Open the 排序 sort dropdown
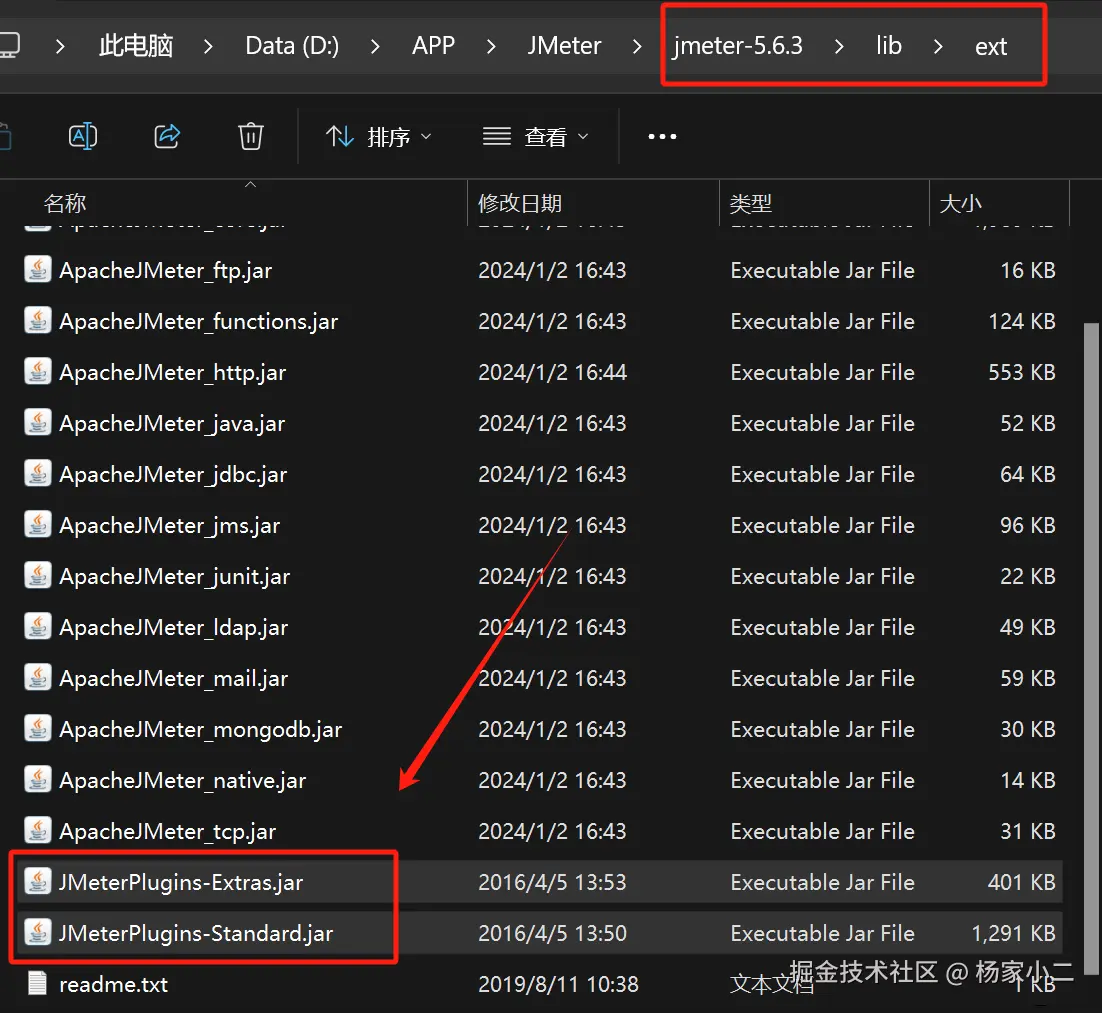This screenshot has height=1013, width=1102. pyautogui.click(x=379, y=136)
